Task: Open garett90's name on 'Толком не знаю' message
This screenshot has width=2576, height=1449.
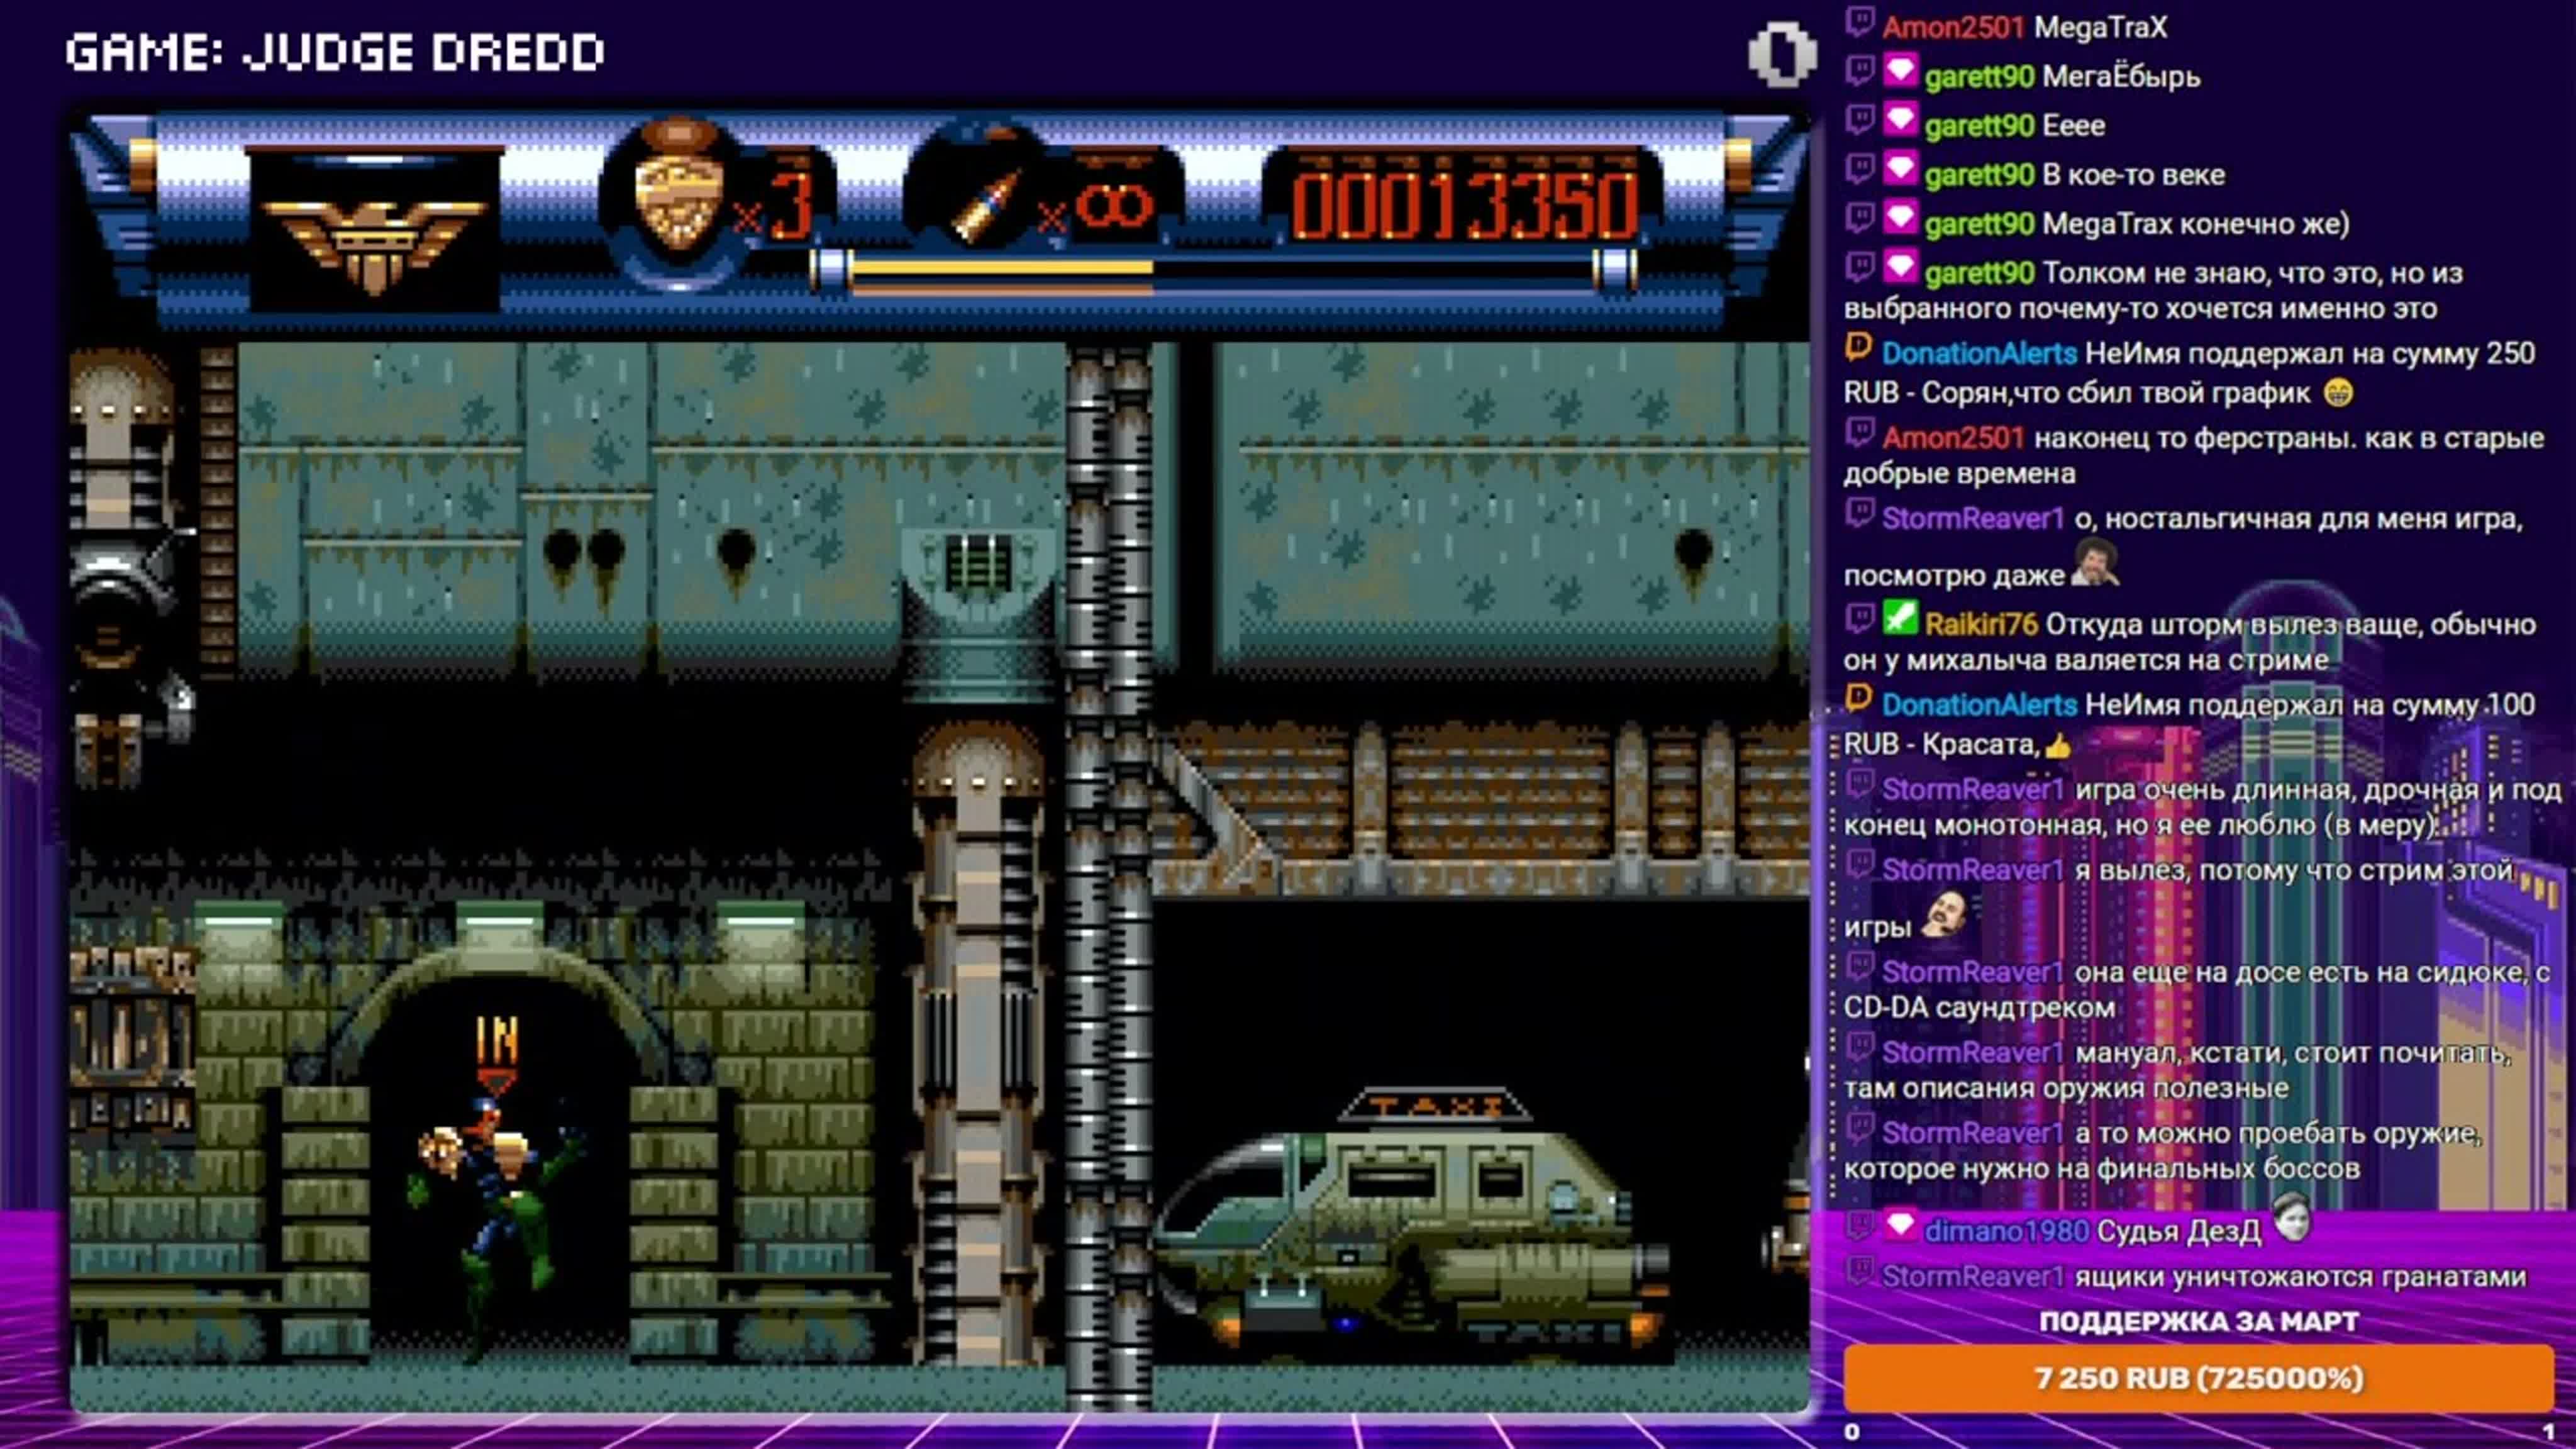Action: [x=1979, y=273]
